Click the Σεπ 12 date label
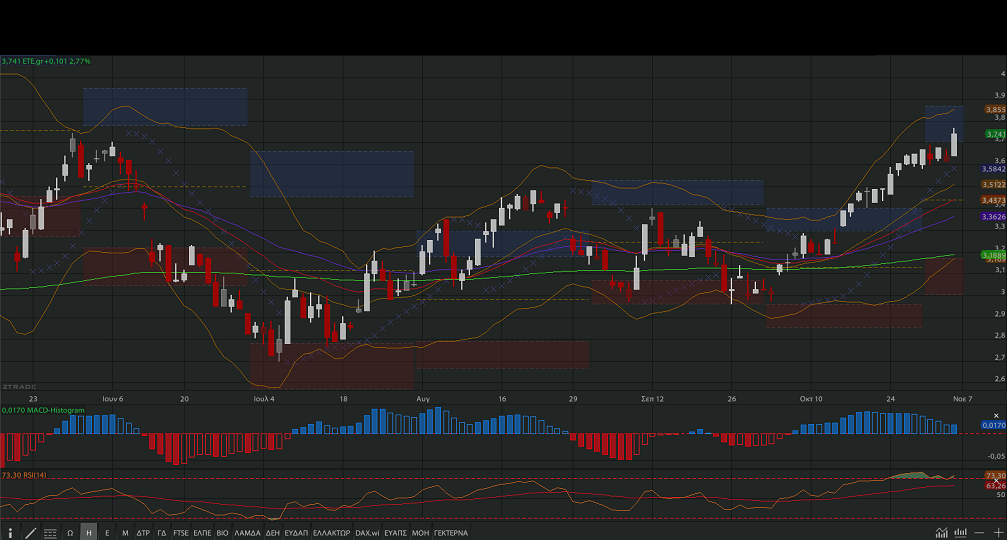This screenshot has height=540, width=1007. (652, 399)
